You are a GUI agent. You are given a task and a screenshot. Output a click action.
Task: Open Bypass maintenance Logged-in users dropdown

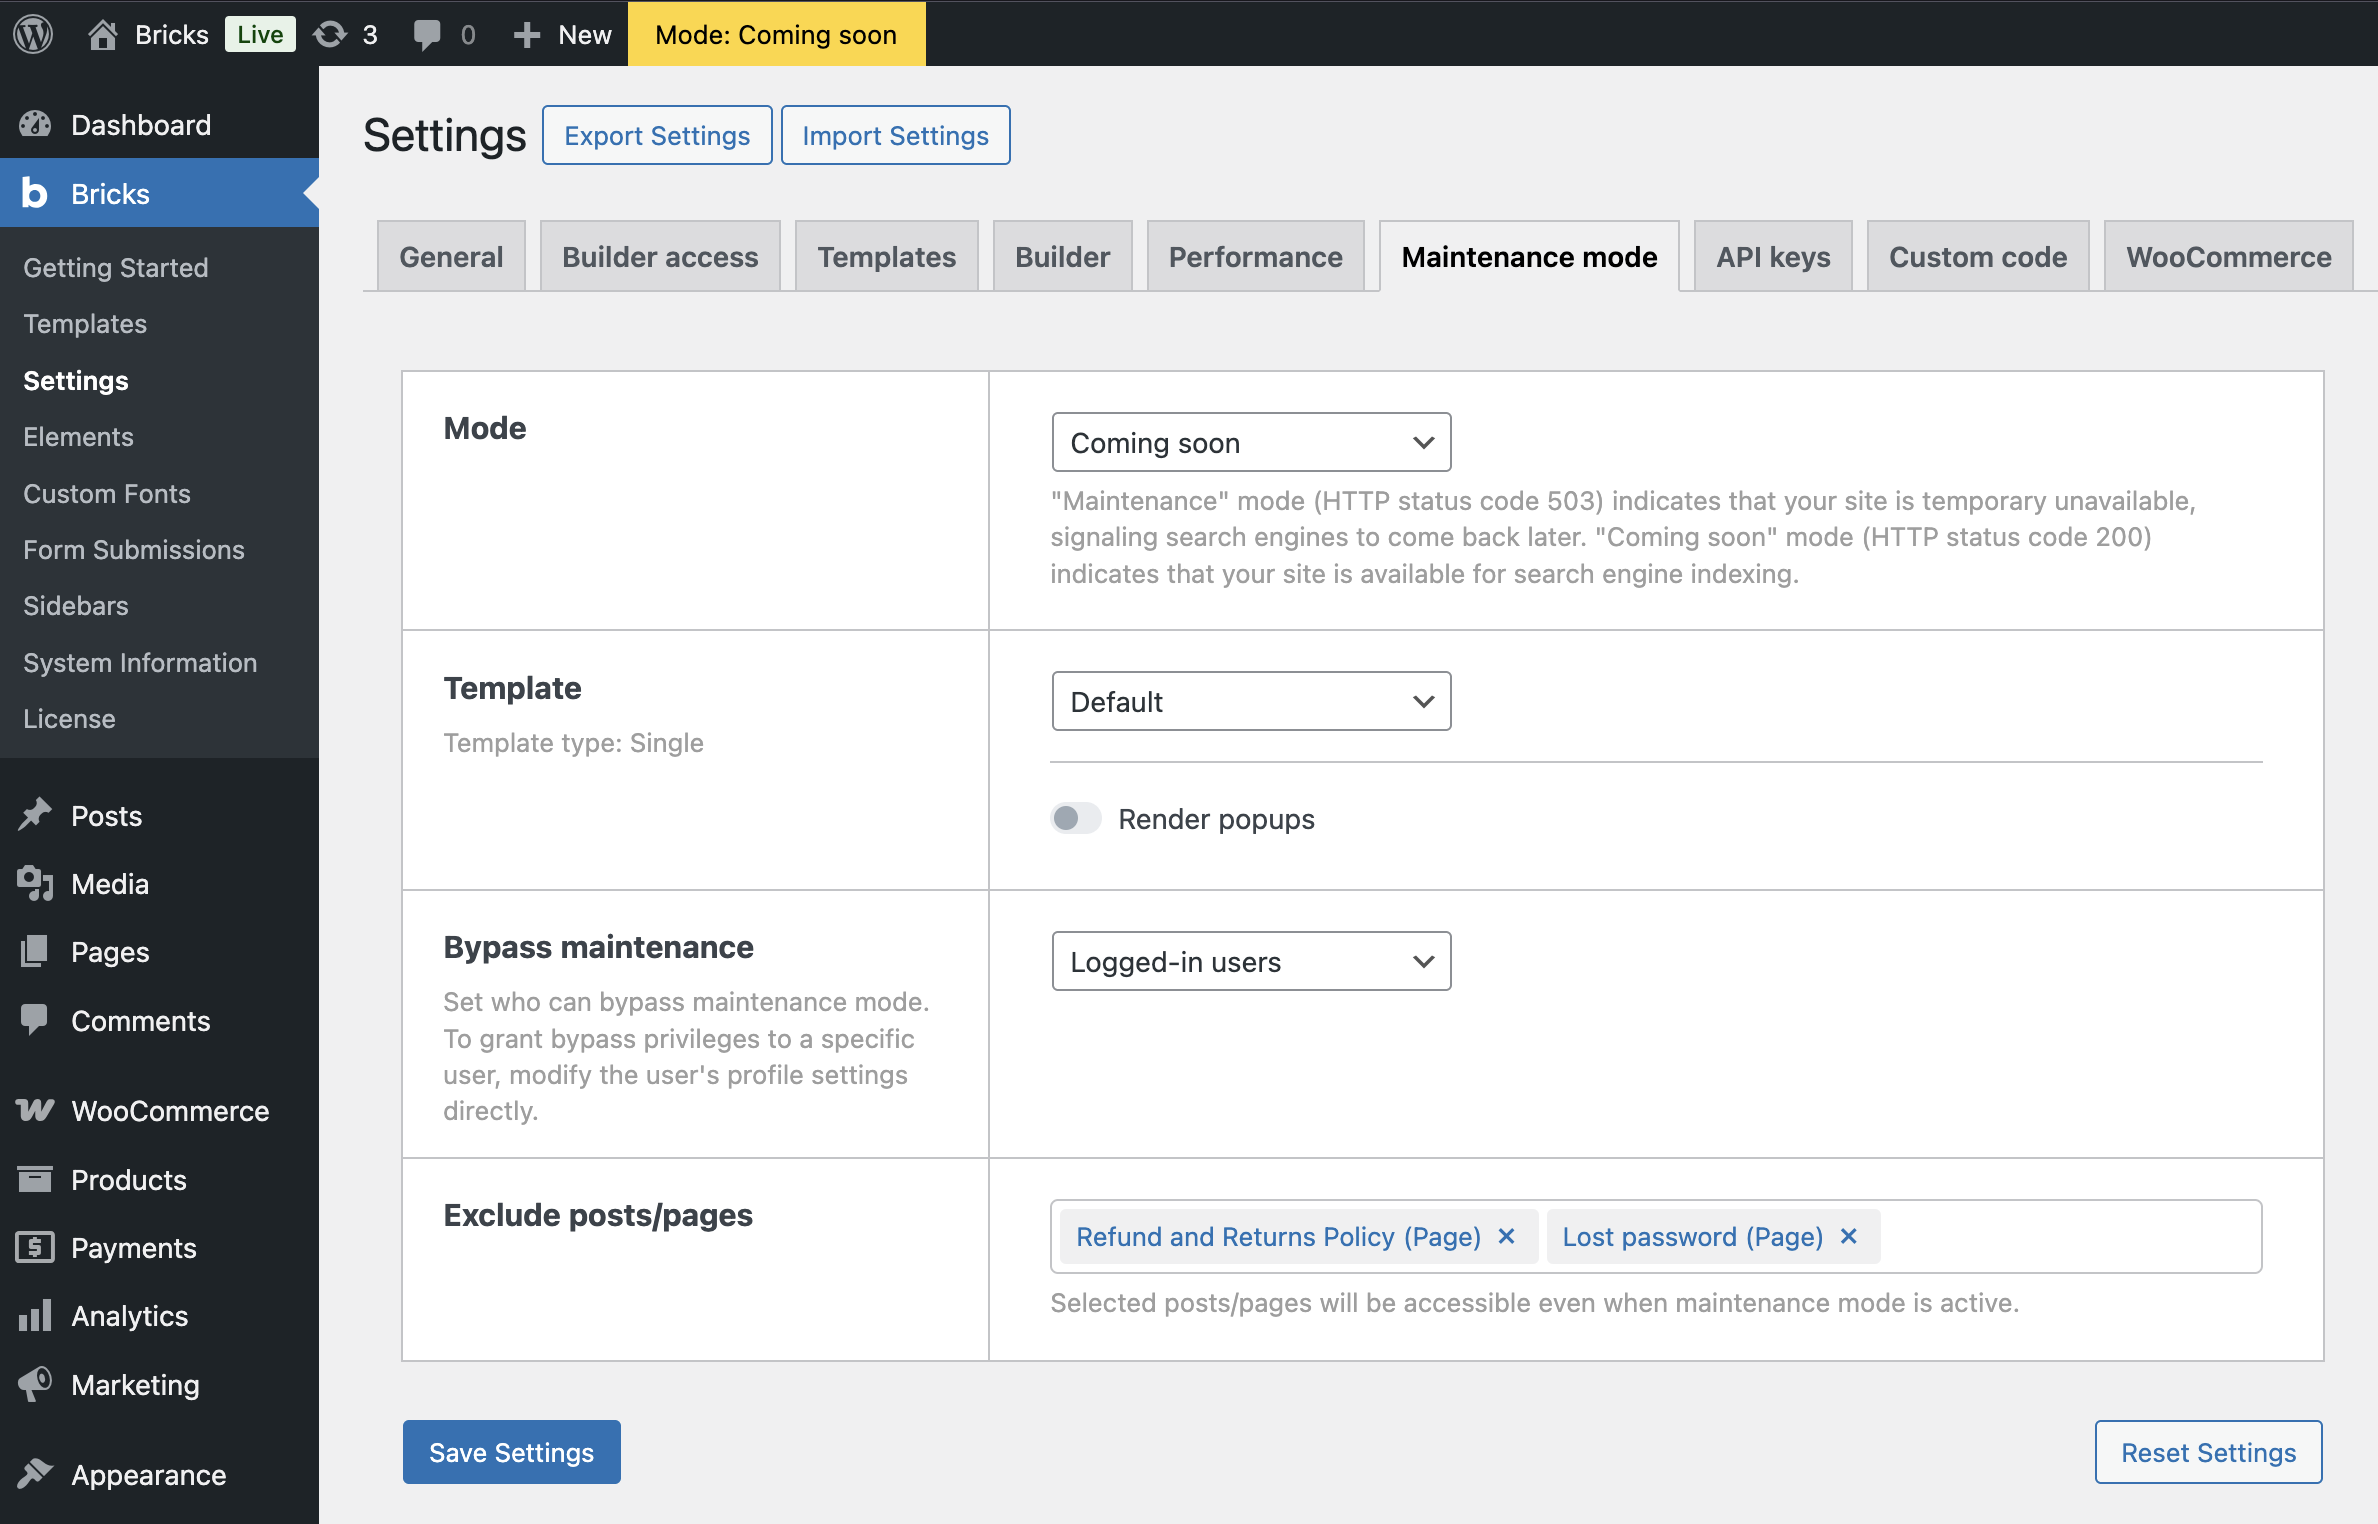(1250, 961)
